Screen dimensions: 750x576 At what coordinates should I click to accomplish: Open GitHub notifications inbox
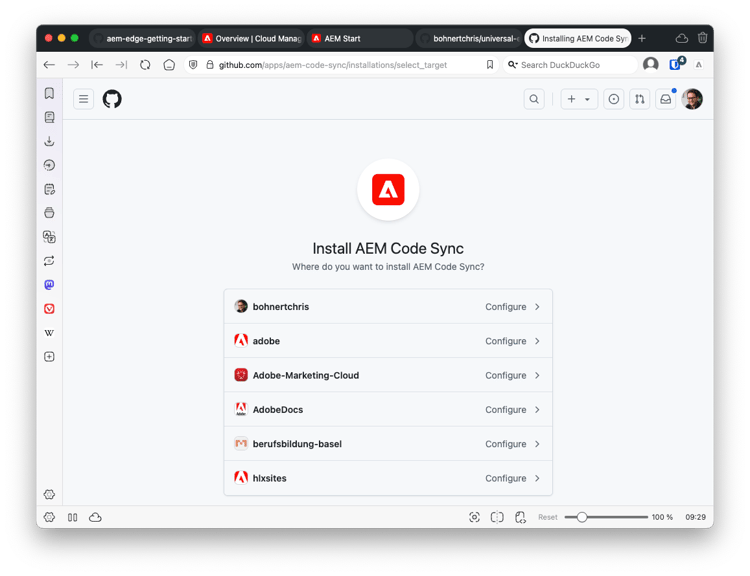[665, 99]
